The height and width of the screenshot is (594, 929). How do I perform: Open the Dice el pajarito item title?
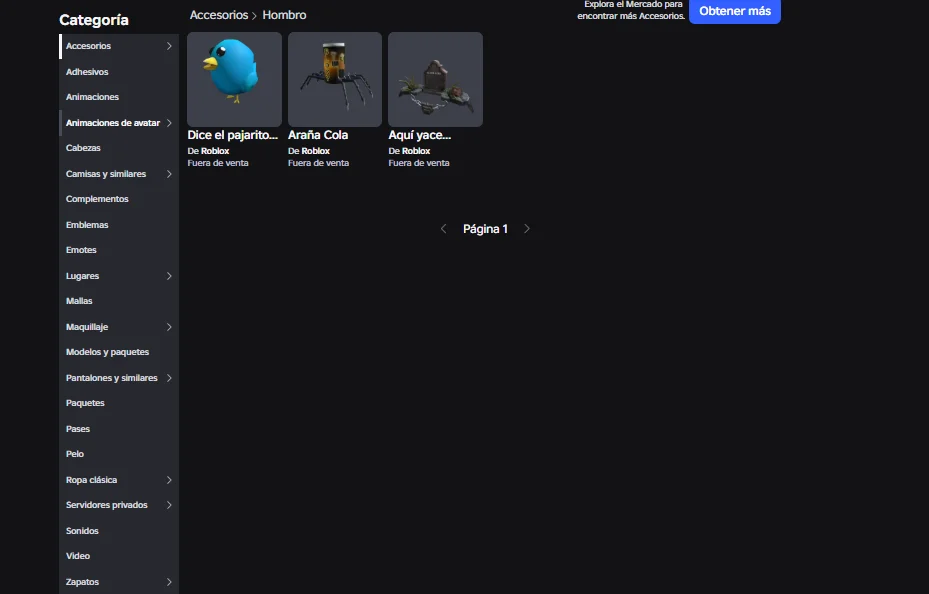coord(232,135)
